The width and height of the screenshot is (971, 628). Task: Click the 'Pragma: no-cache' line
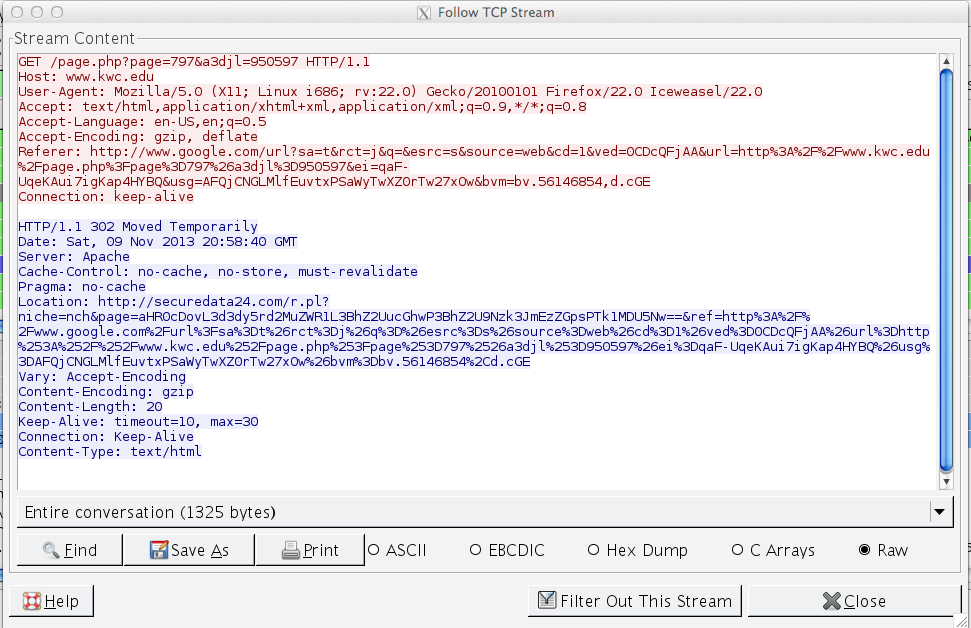pyautogui.click(x=82, y=287)
